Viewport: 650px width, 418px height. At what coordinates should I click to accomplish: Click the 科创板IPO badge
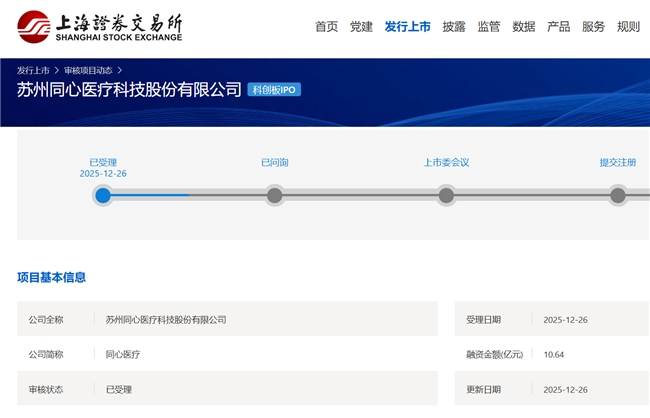click(274, 90)
